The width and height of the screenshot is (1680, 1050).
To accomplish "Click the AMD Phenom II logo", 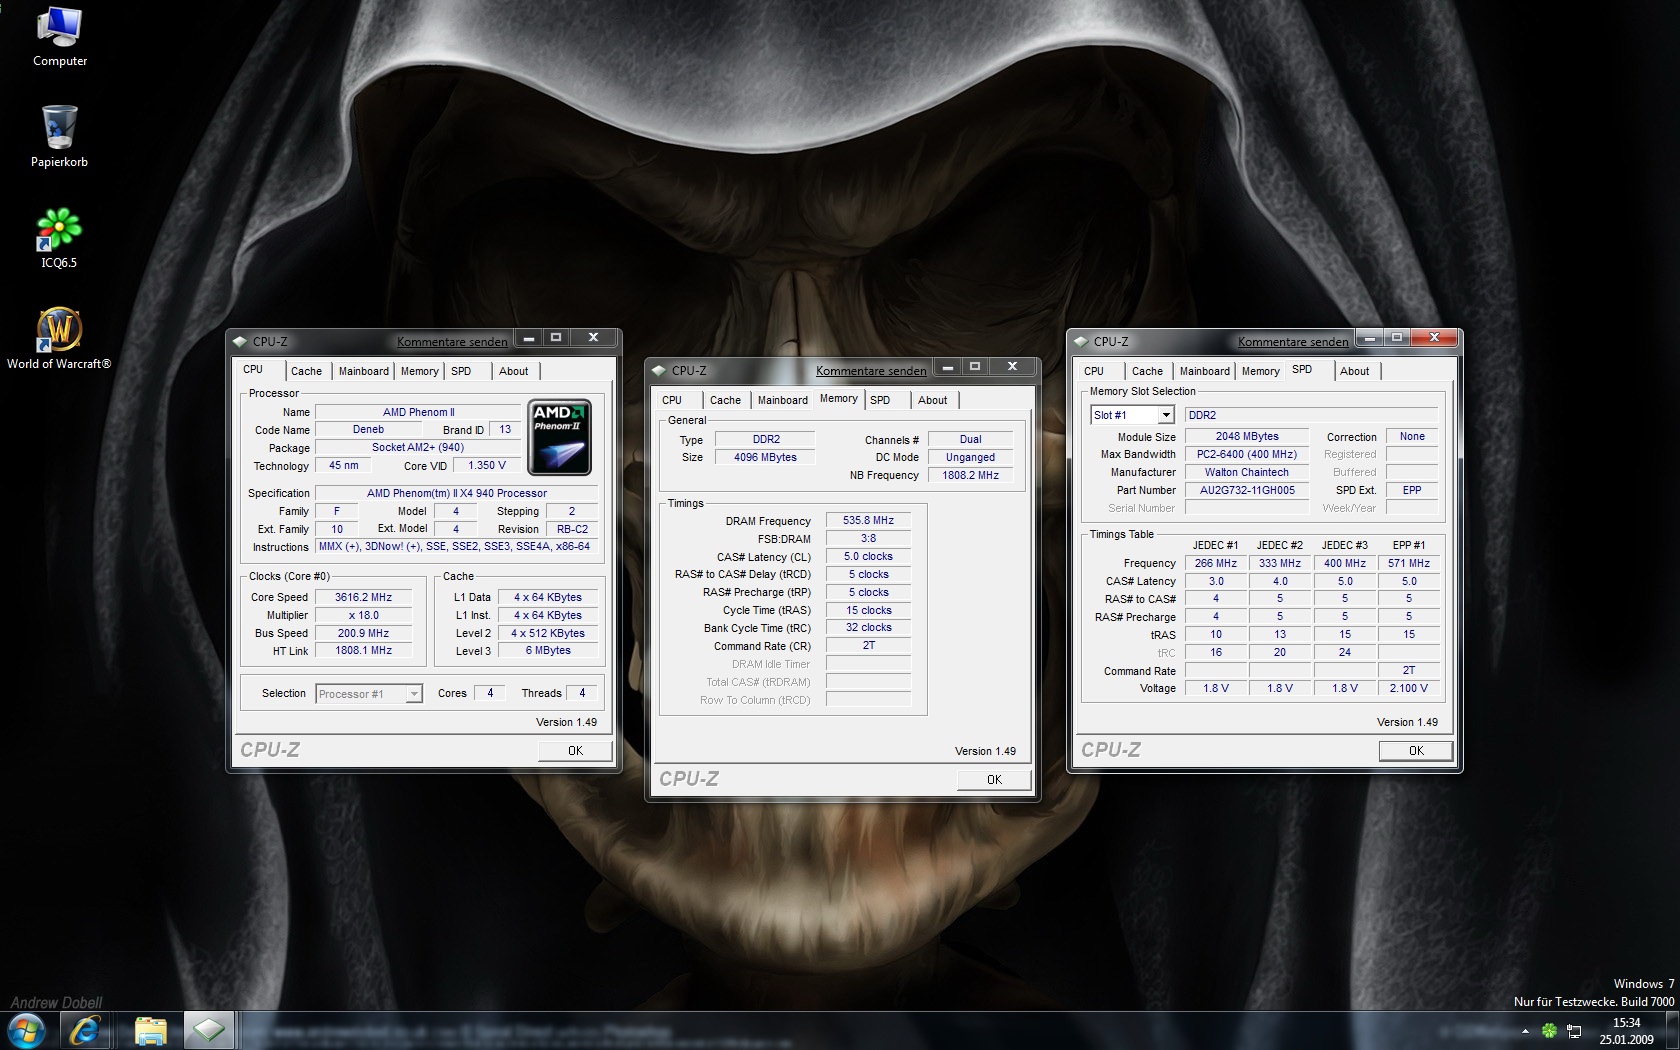I will [x=560, y=437].
